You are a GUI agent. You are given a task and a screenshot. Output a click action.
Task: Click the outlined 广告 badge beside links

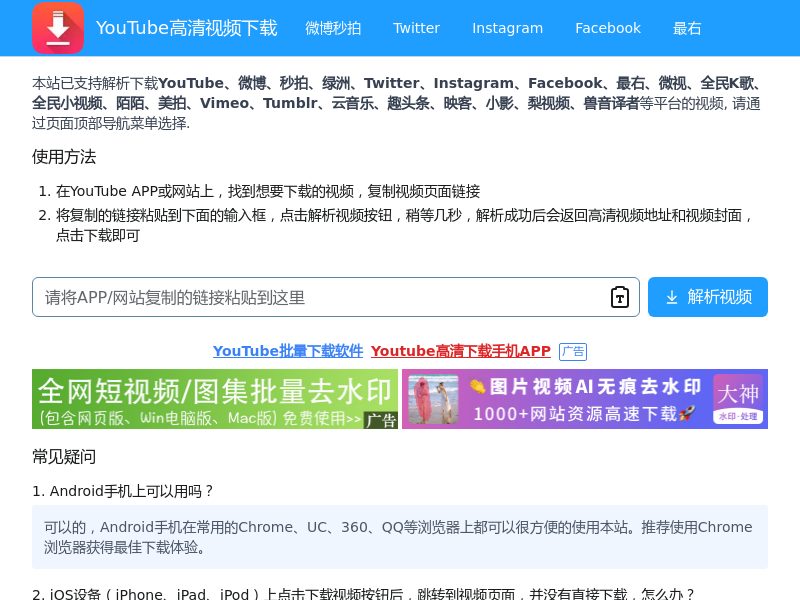coord(573,352)
